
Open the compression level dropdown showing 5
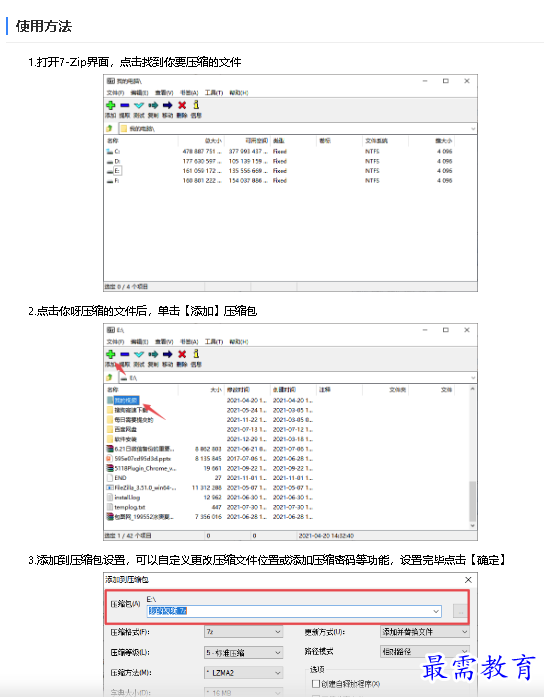click(x=243, y=652)
